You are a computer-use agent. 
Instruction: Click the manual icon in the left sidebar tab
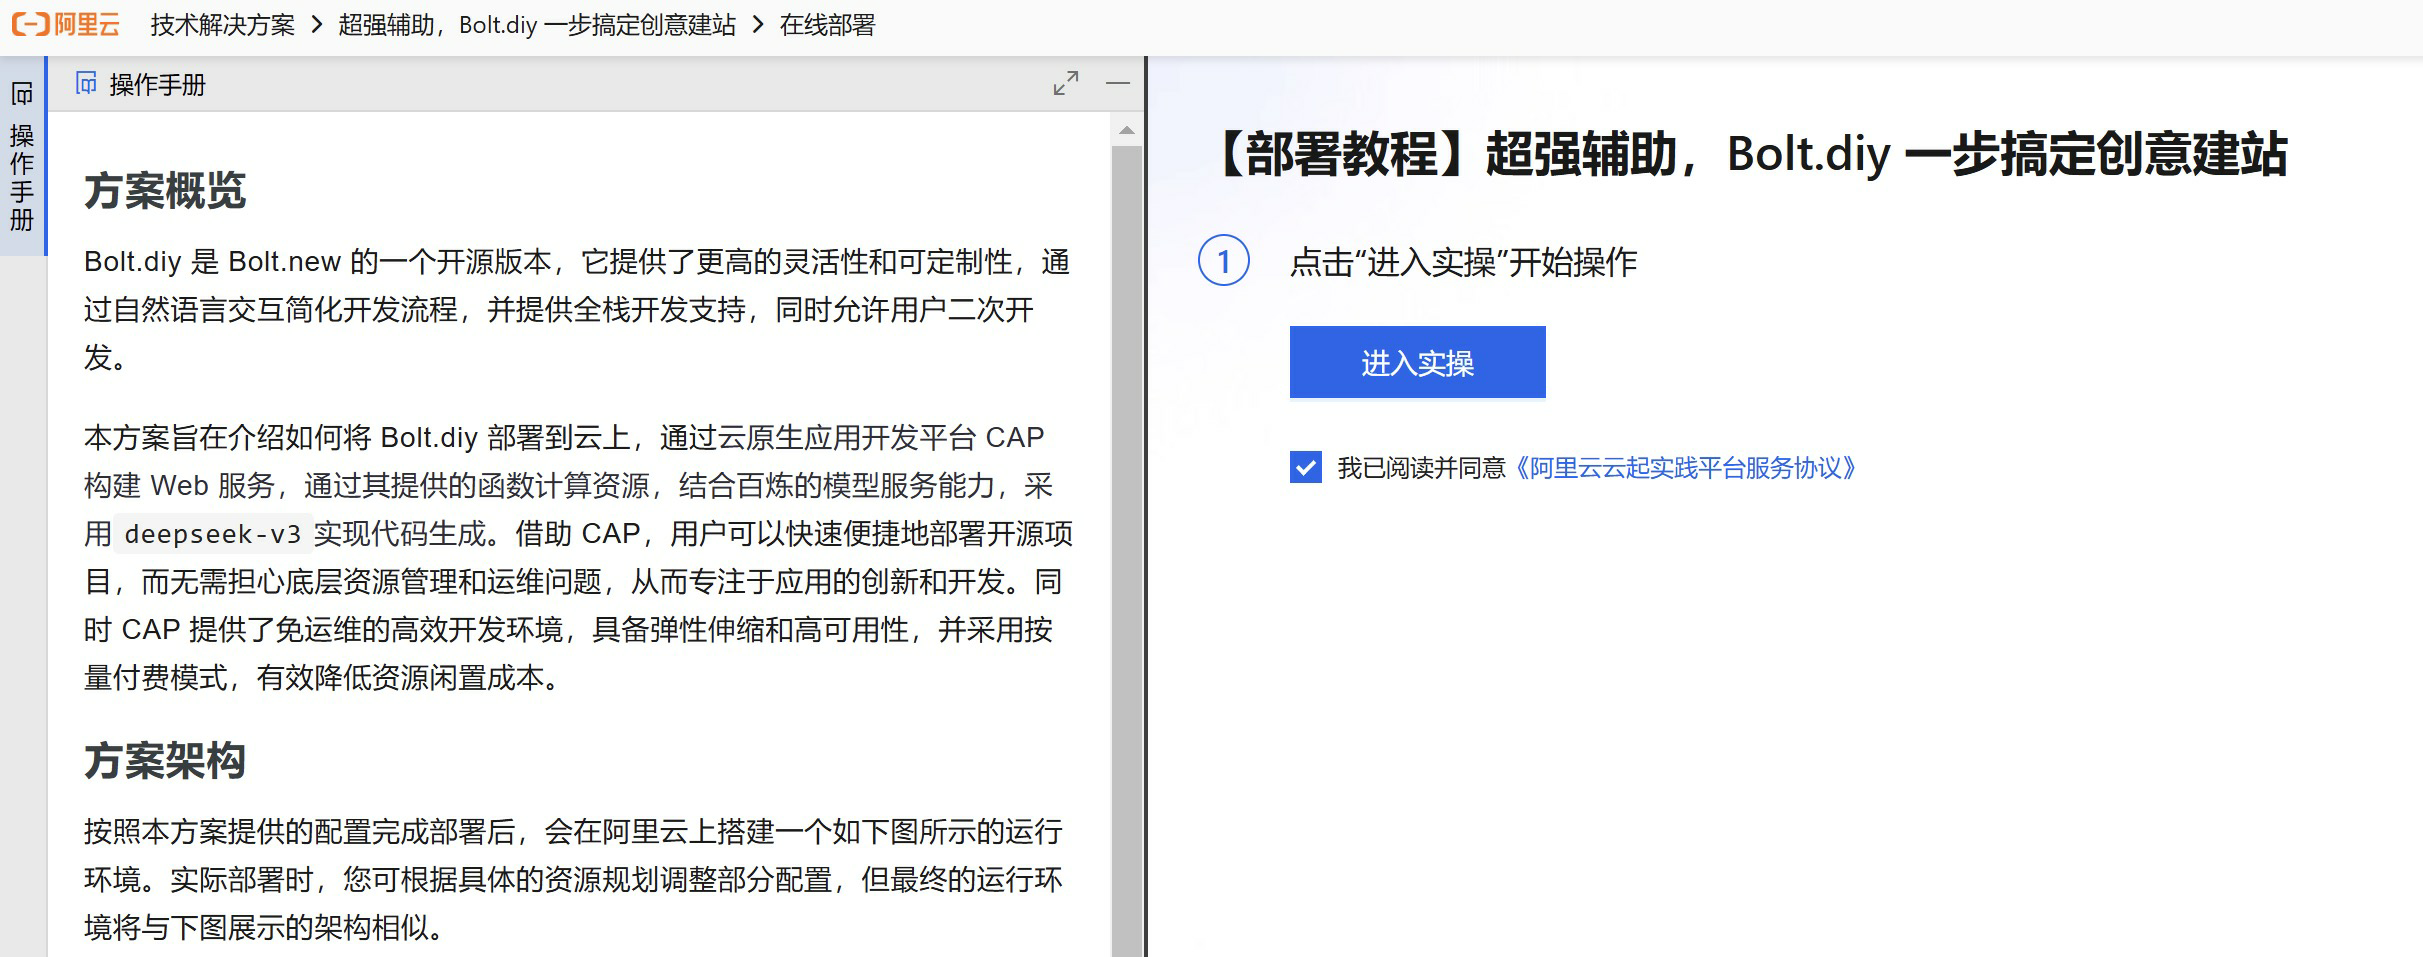point(22,94)
